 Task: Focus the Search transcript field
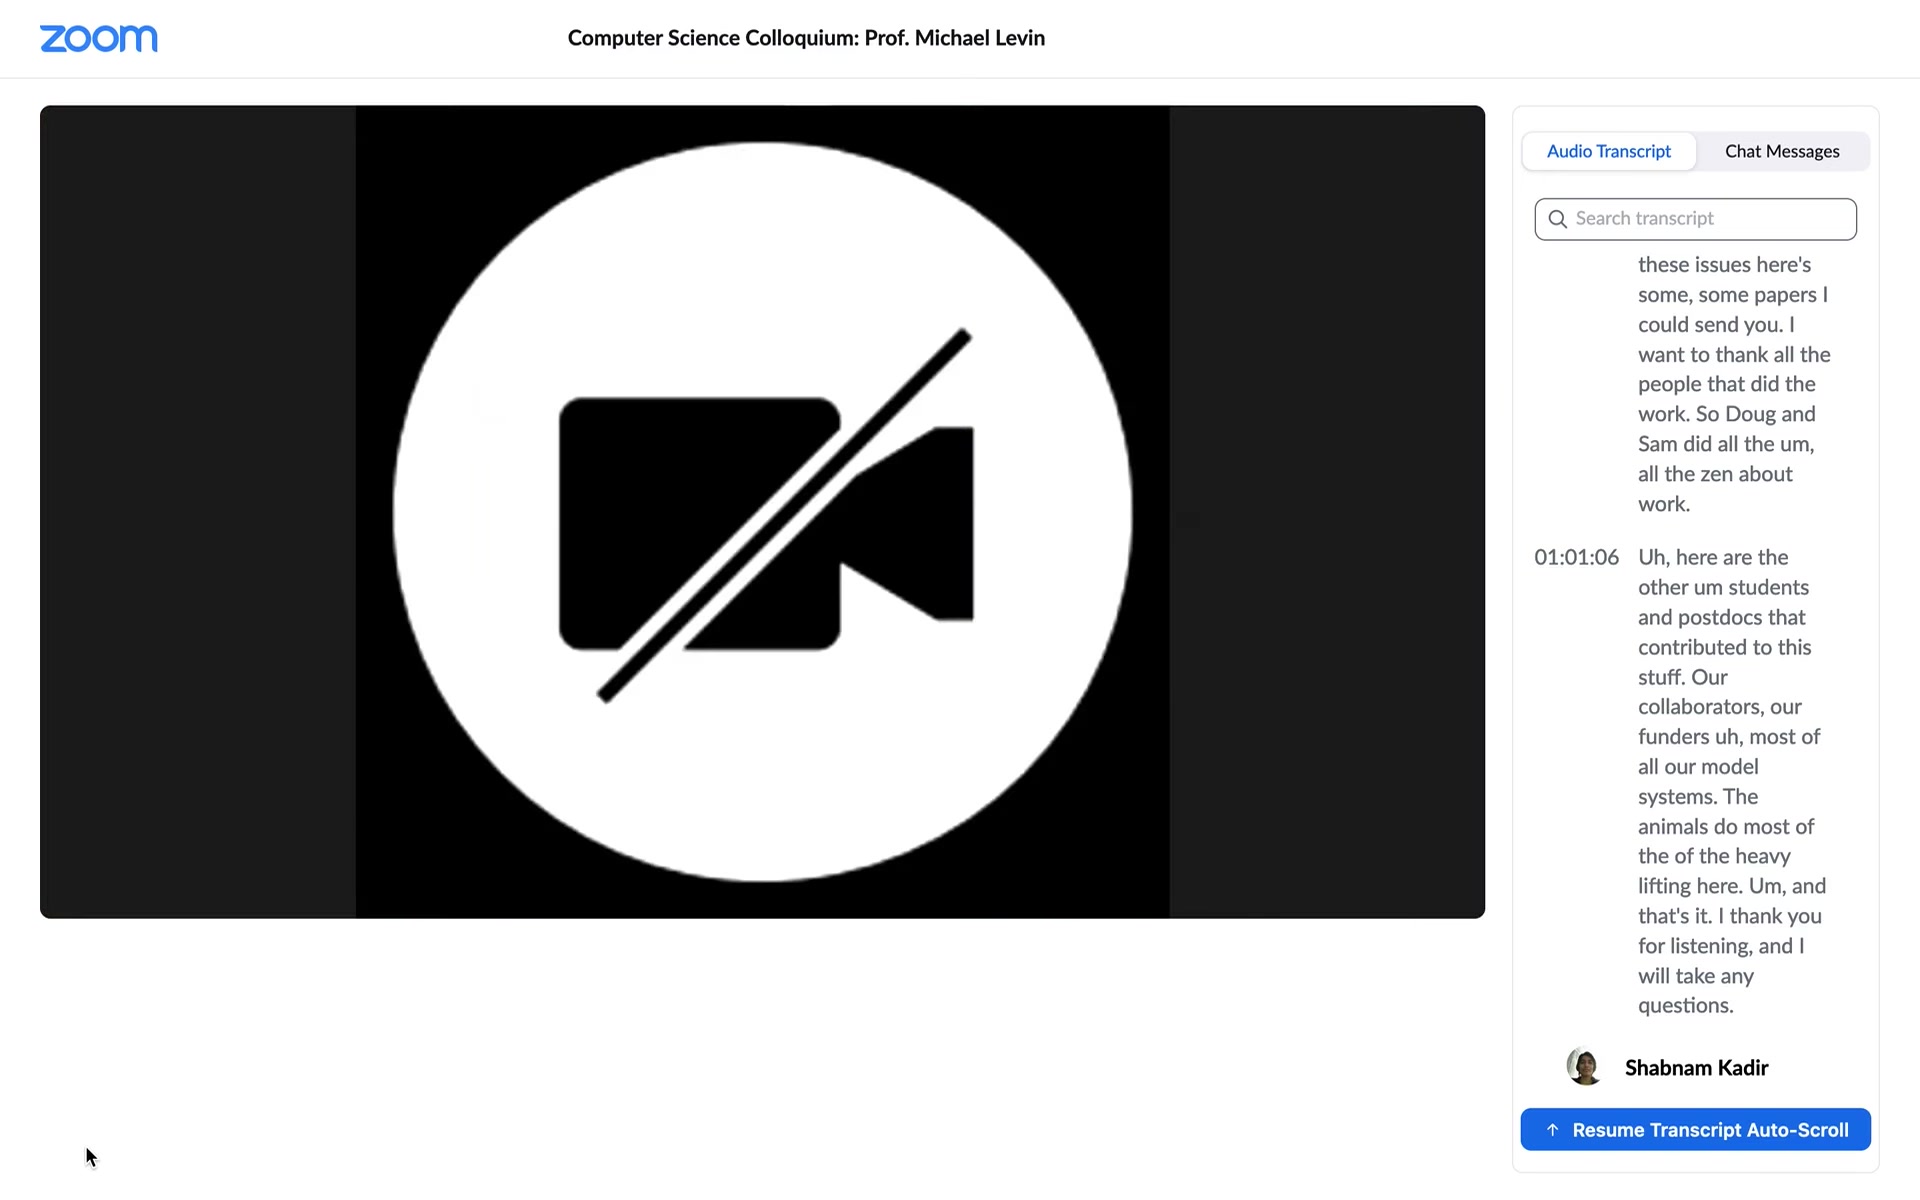pyautogui.click(x=1710, y=219)
